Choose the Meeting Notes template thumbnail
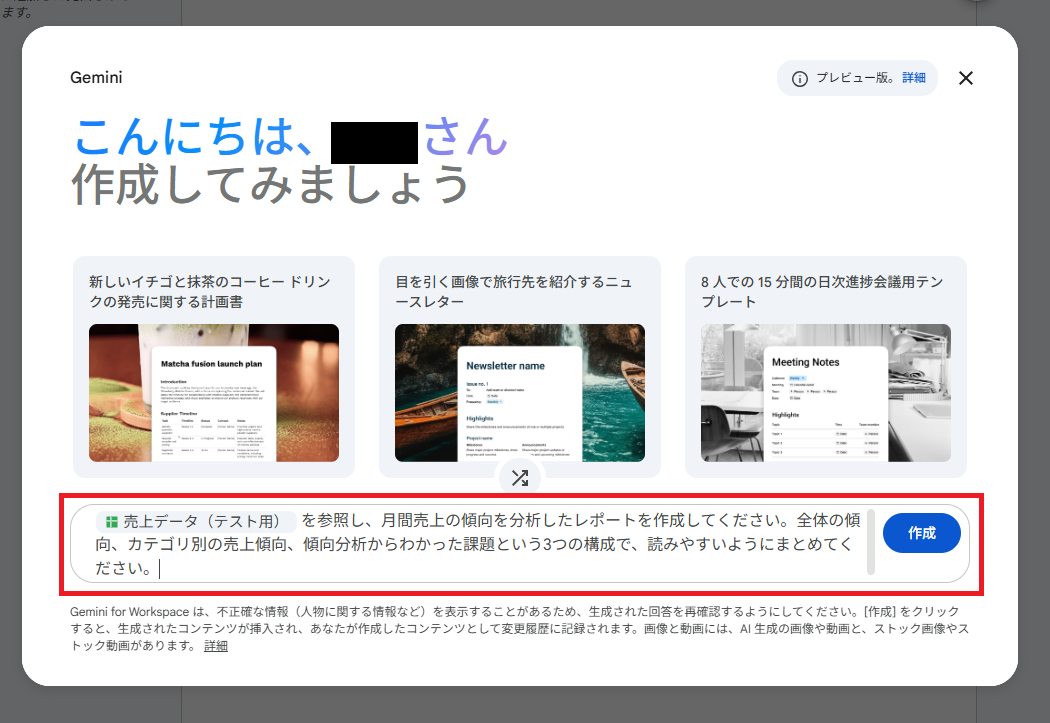The height and width of the screenshot is (723, 1050). pyautogui.click(x=826, y=393)
